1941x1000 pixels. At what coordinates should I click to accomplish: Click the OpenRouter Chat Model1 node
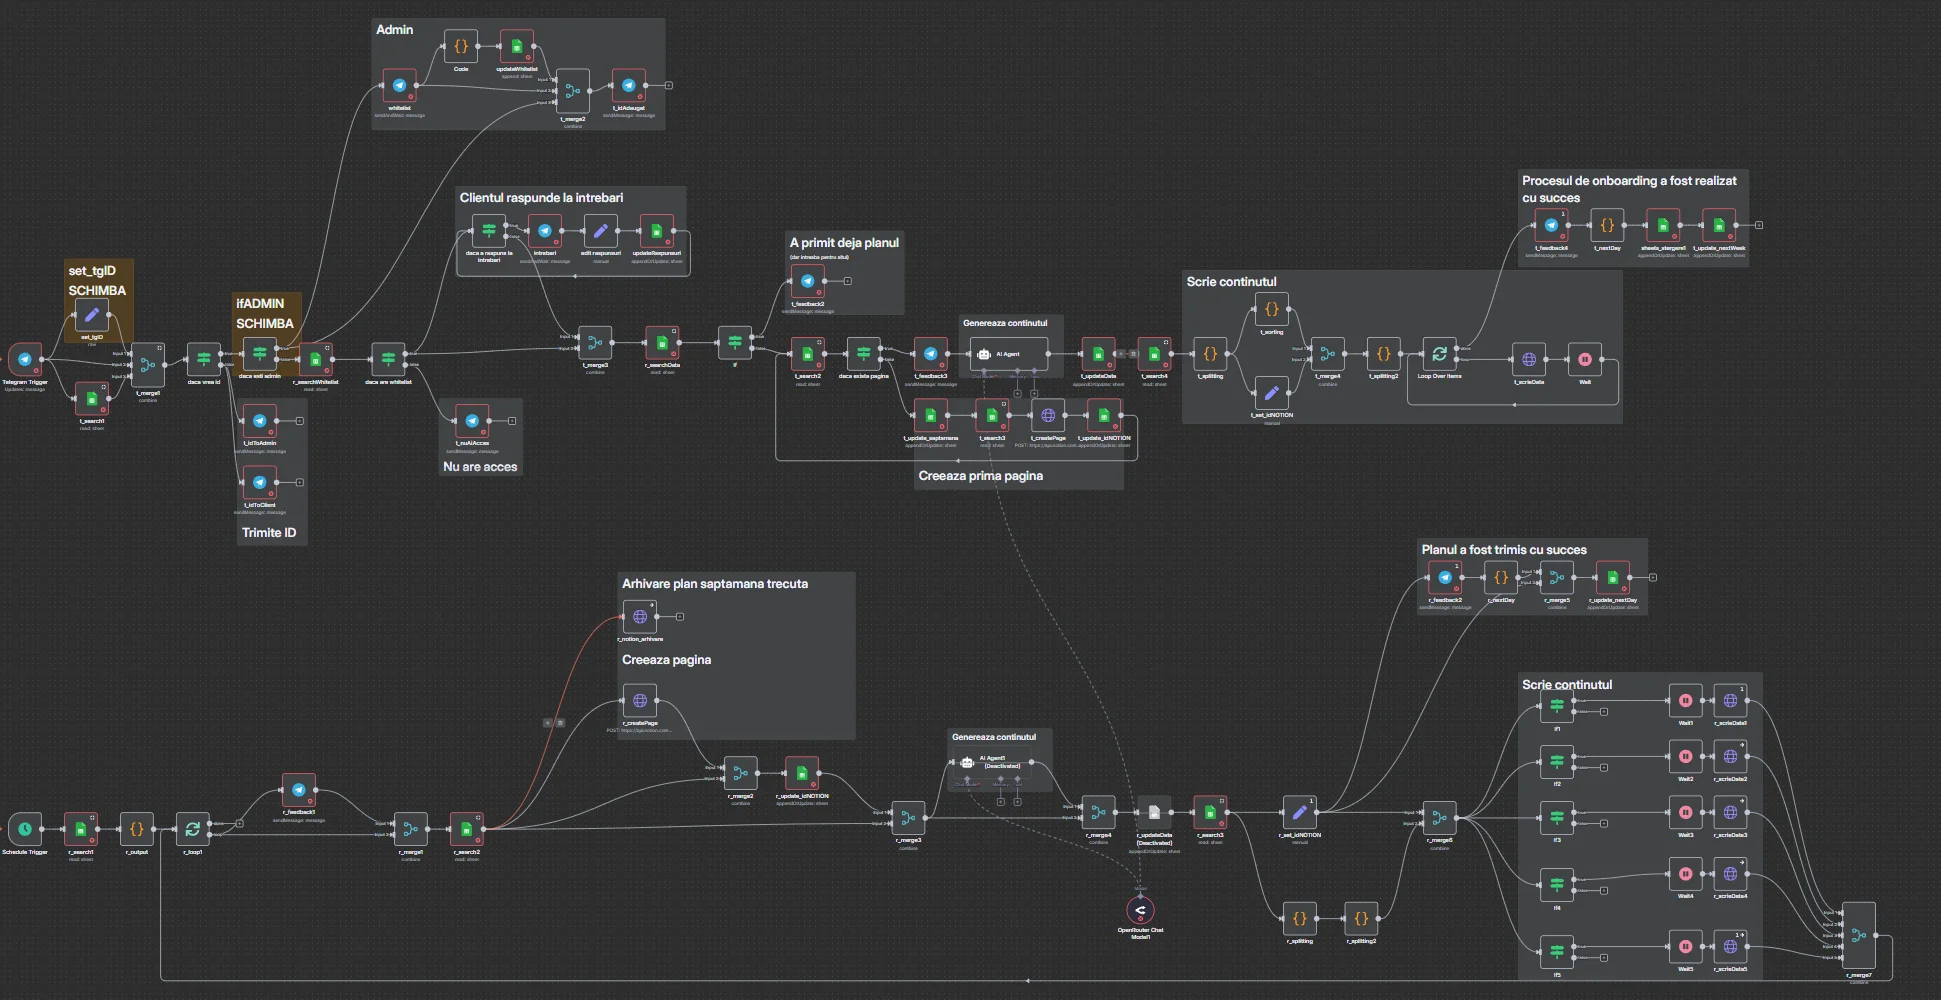(1140, 911)
